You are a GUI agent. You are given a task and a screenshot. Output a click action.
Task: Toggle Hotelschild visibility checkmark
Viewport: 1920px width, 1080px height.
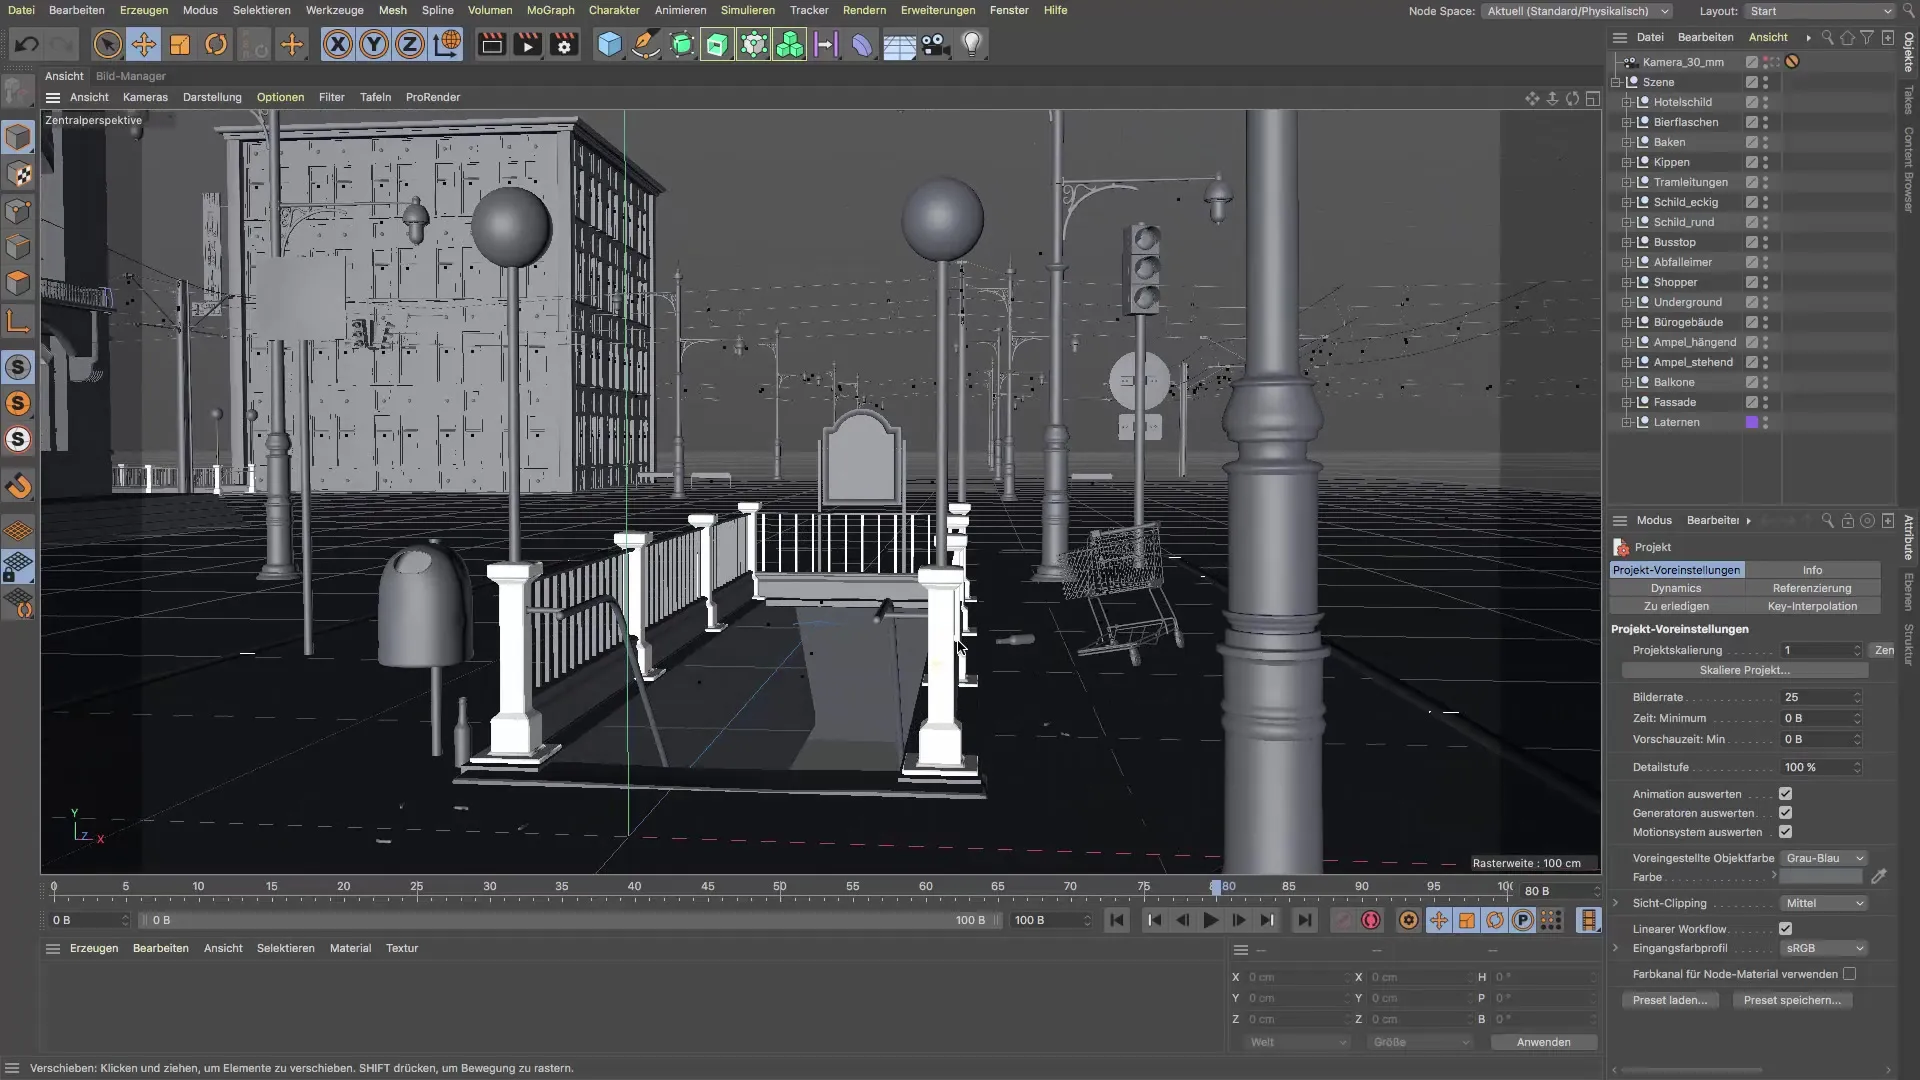pyautogui.click(x=1752, y=102)
